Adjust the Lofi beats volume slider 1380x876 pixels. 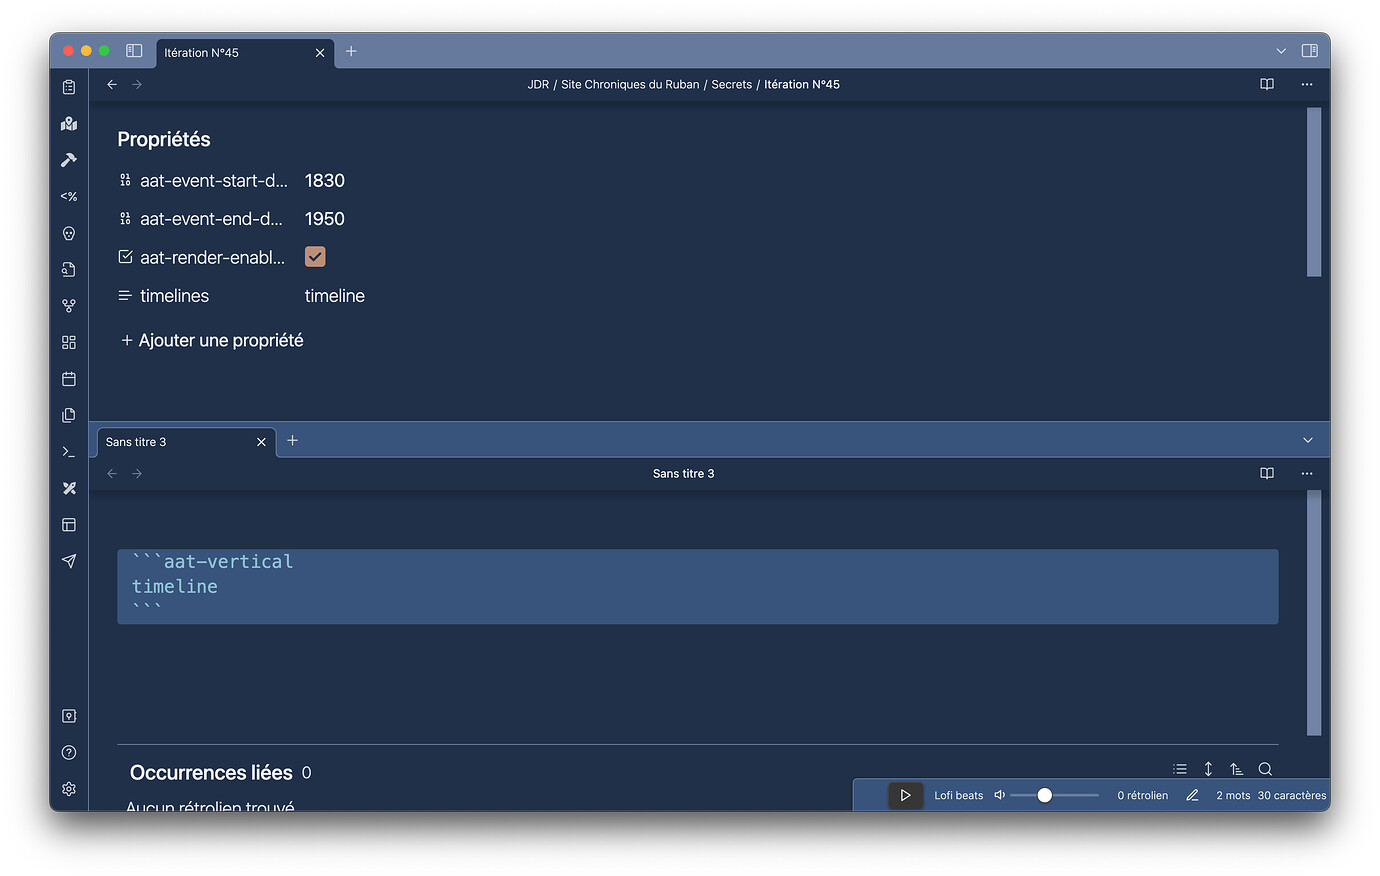(1054, 795)
